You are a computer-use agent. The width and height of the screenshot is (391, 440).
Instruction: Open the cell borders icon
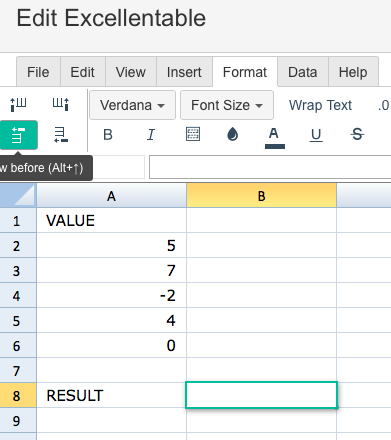[193, 134]
